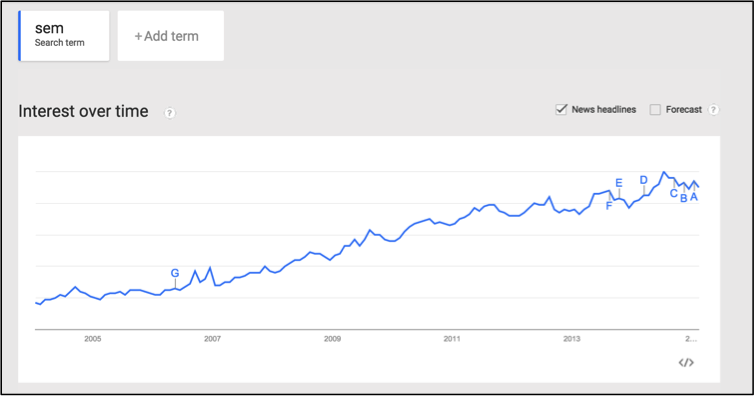The width and height of the screenshot is (754, 396).
Task: Click the 2013 axis label
Action: tap(572, 339)
